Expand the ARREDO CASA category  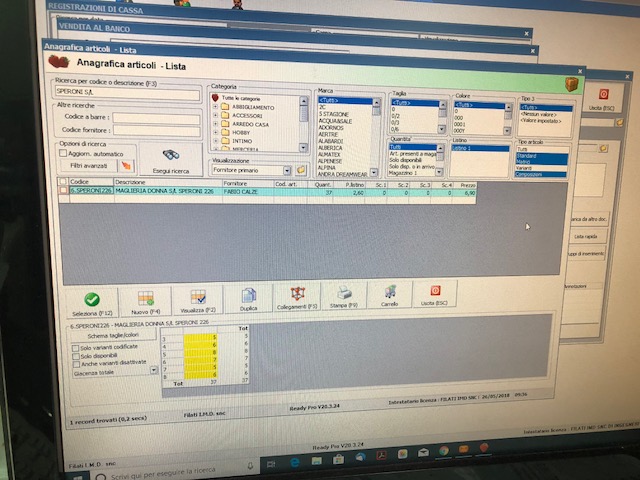(215, 124)
